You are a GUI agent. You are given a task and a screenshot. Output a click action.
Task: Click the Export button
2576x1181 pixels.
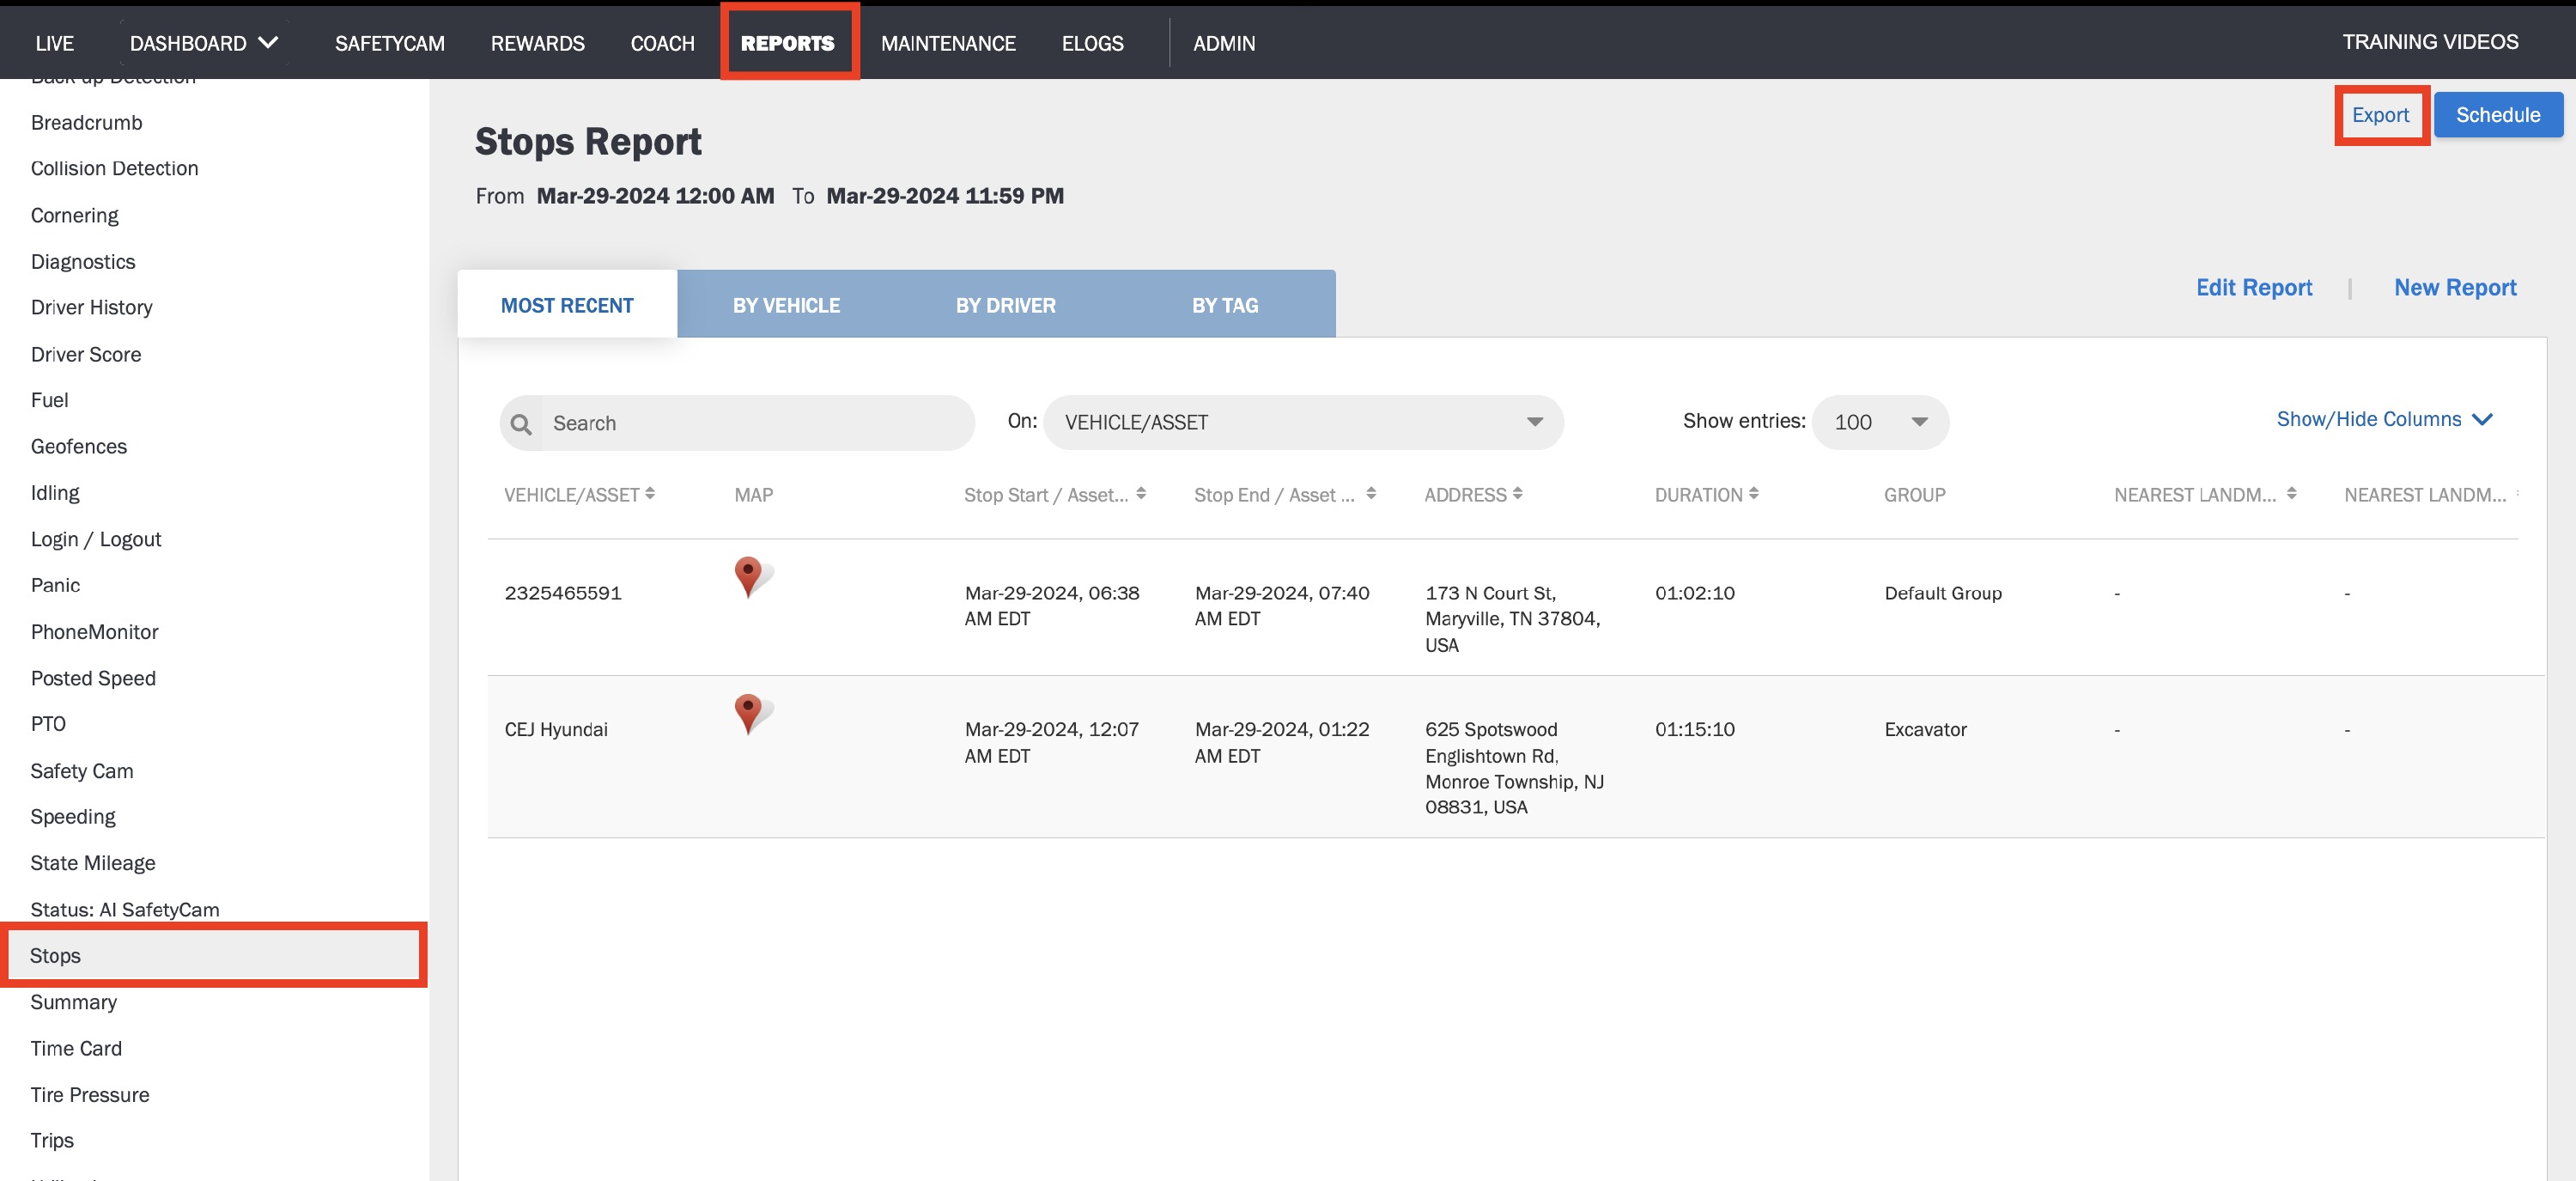click(2380, 115)
